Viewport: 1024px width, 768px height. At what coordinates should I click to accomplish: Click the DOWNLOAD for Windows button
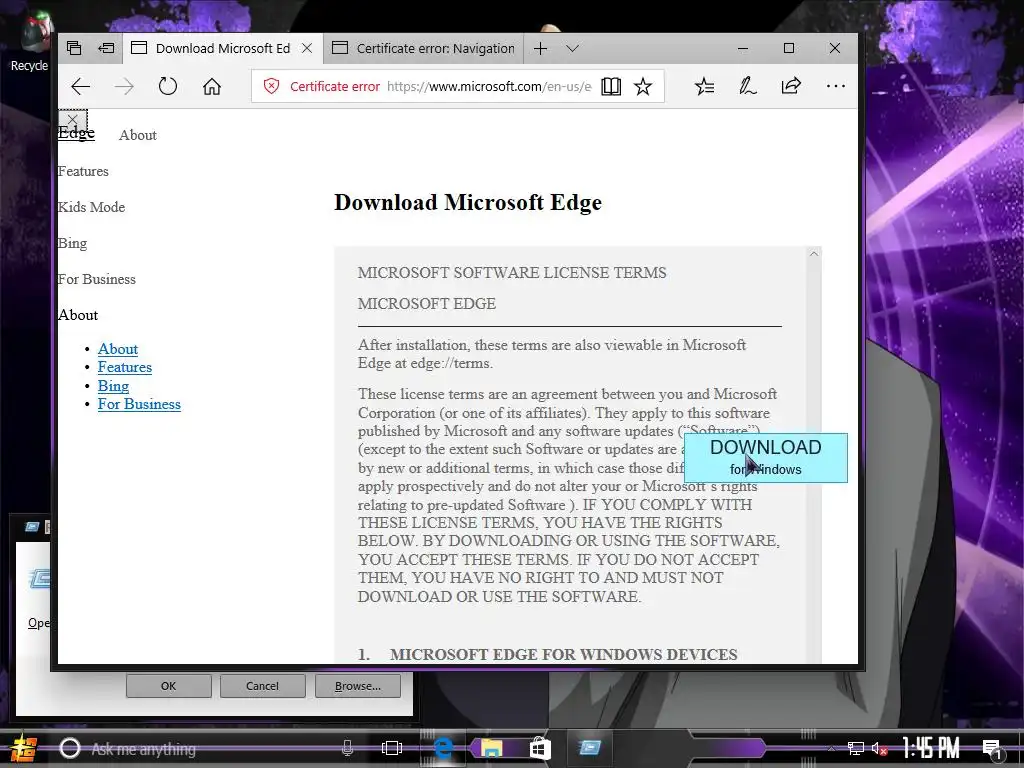[765, 458]
